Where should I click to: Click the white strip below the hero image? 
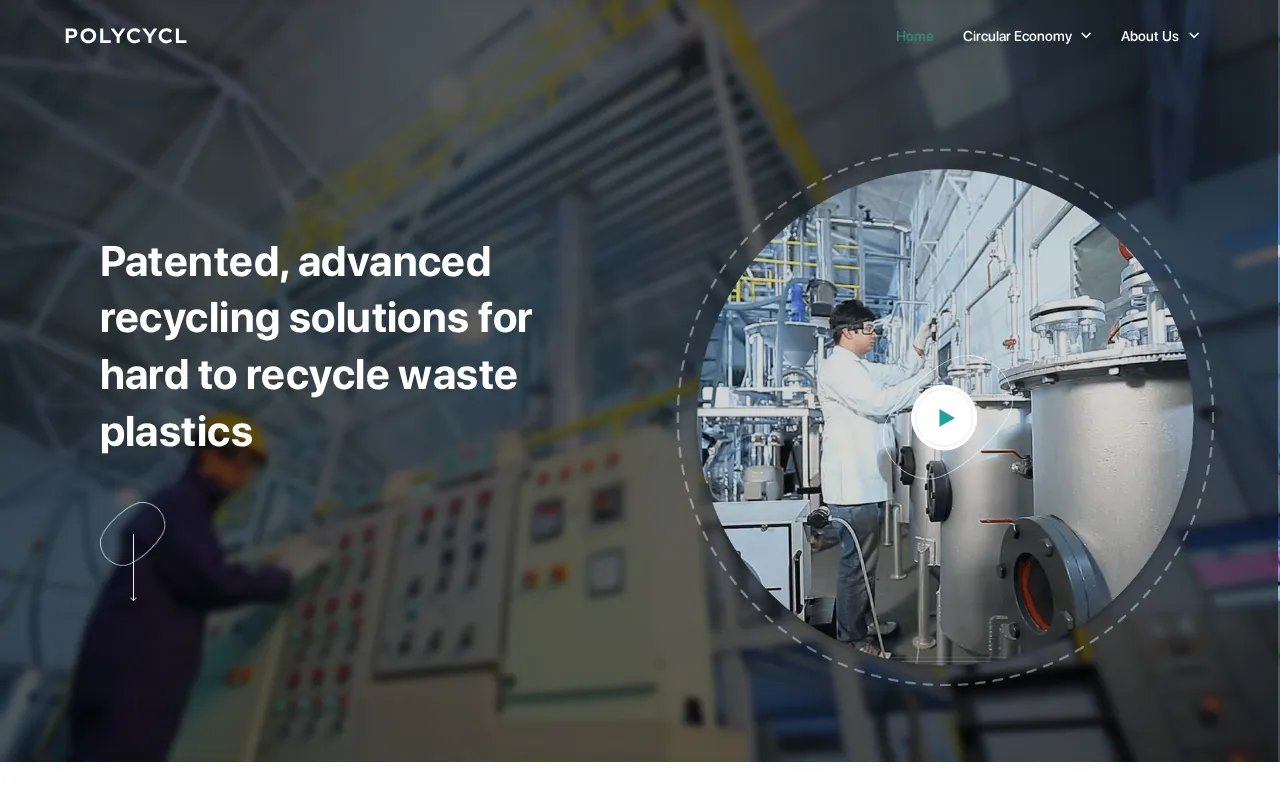(x=640, y=781)
